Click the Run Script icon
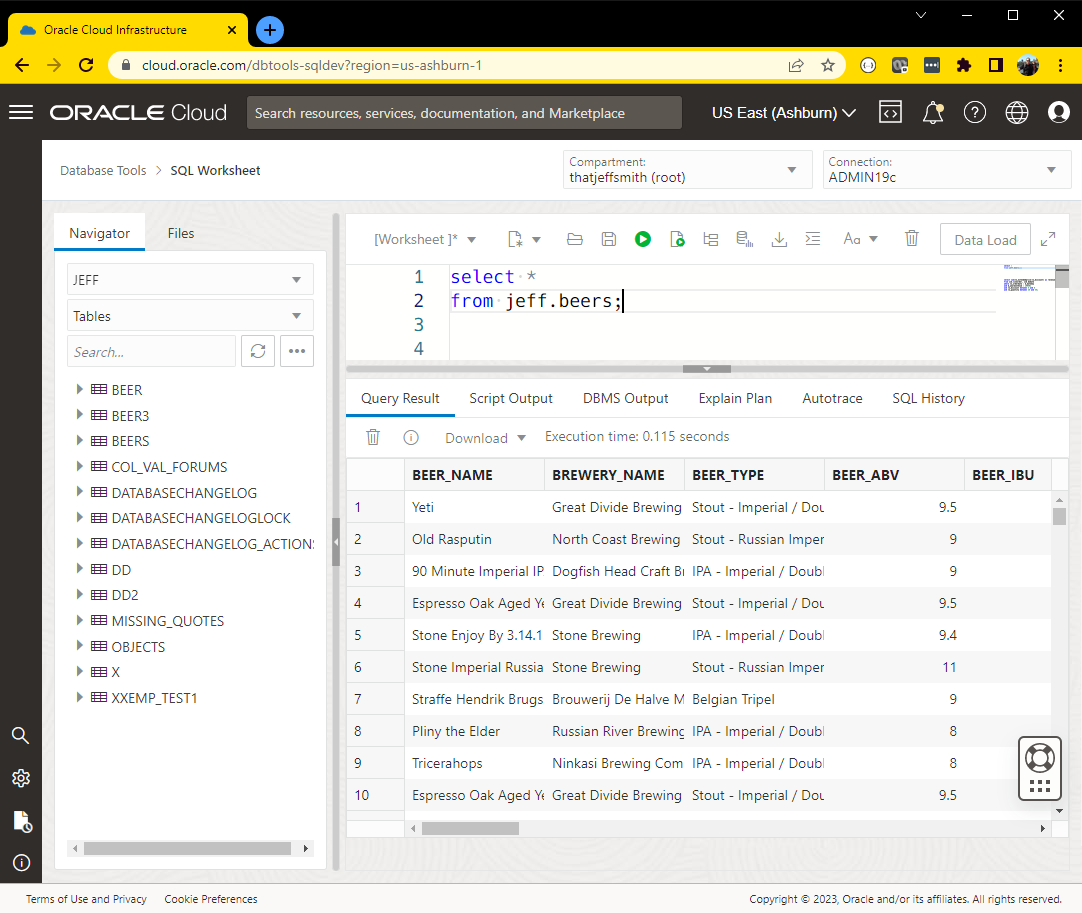 [677, 239]
